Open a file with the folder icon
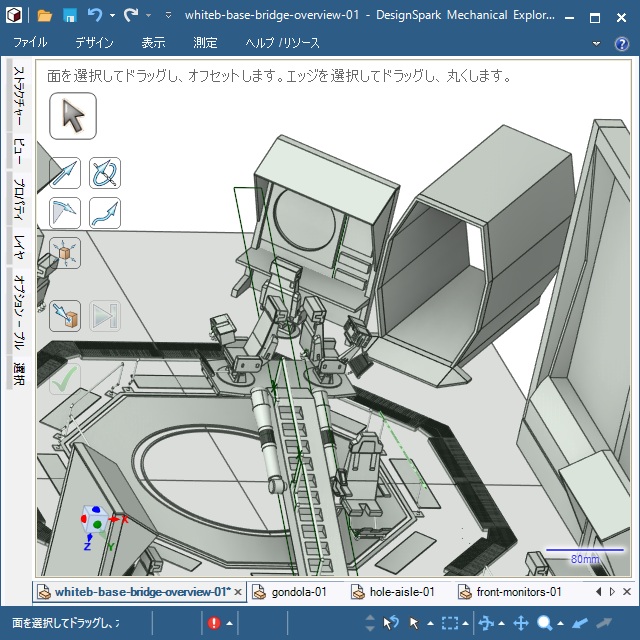 point(44,16)
